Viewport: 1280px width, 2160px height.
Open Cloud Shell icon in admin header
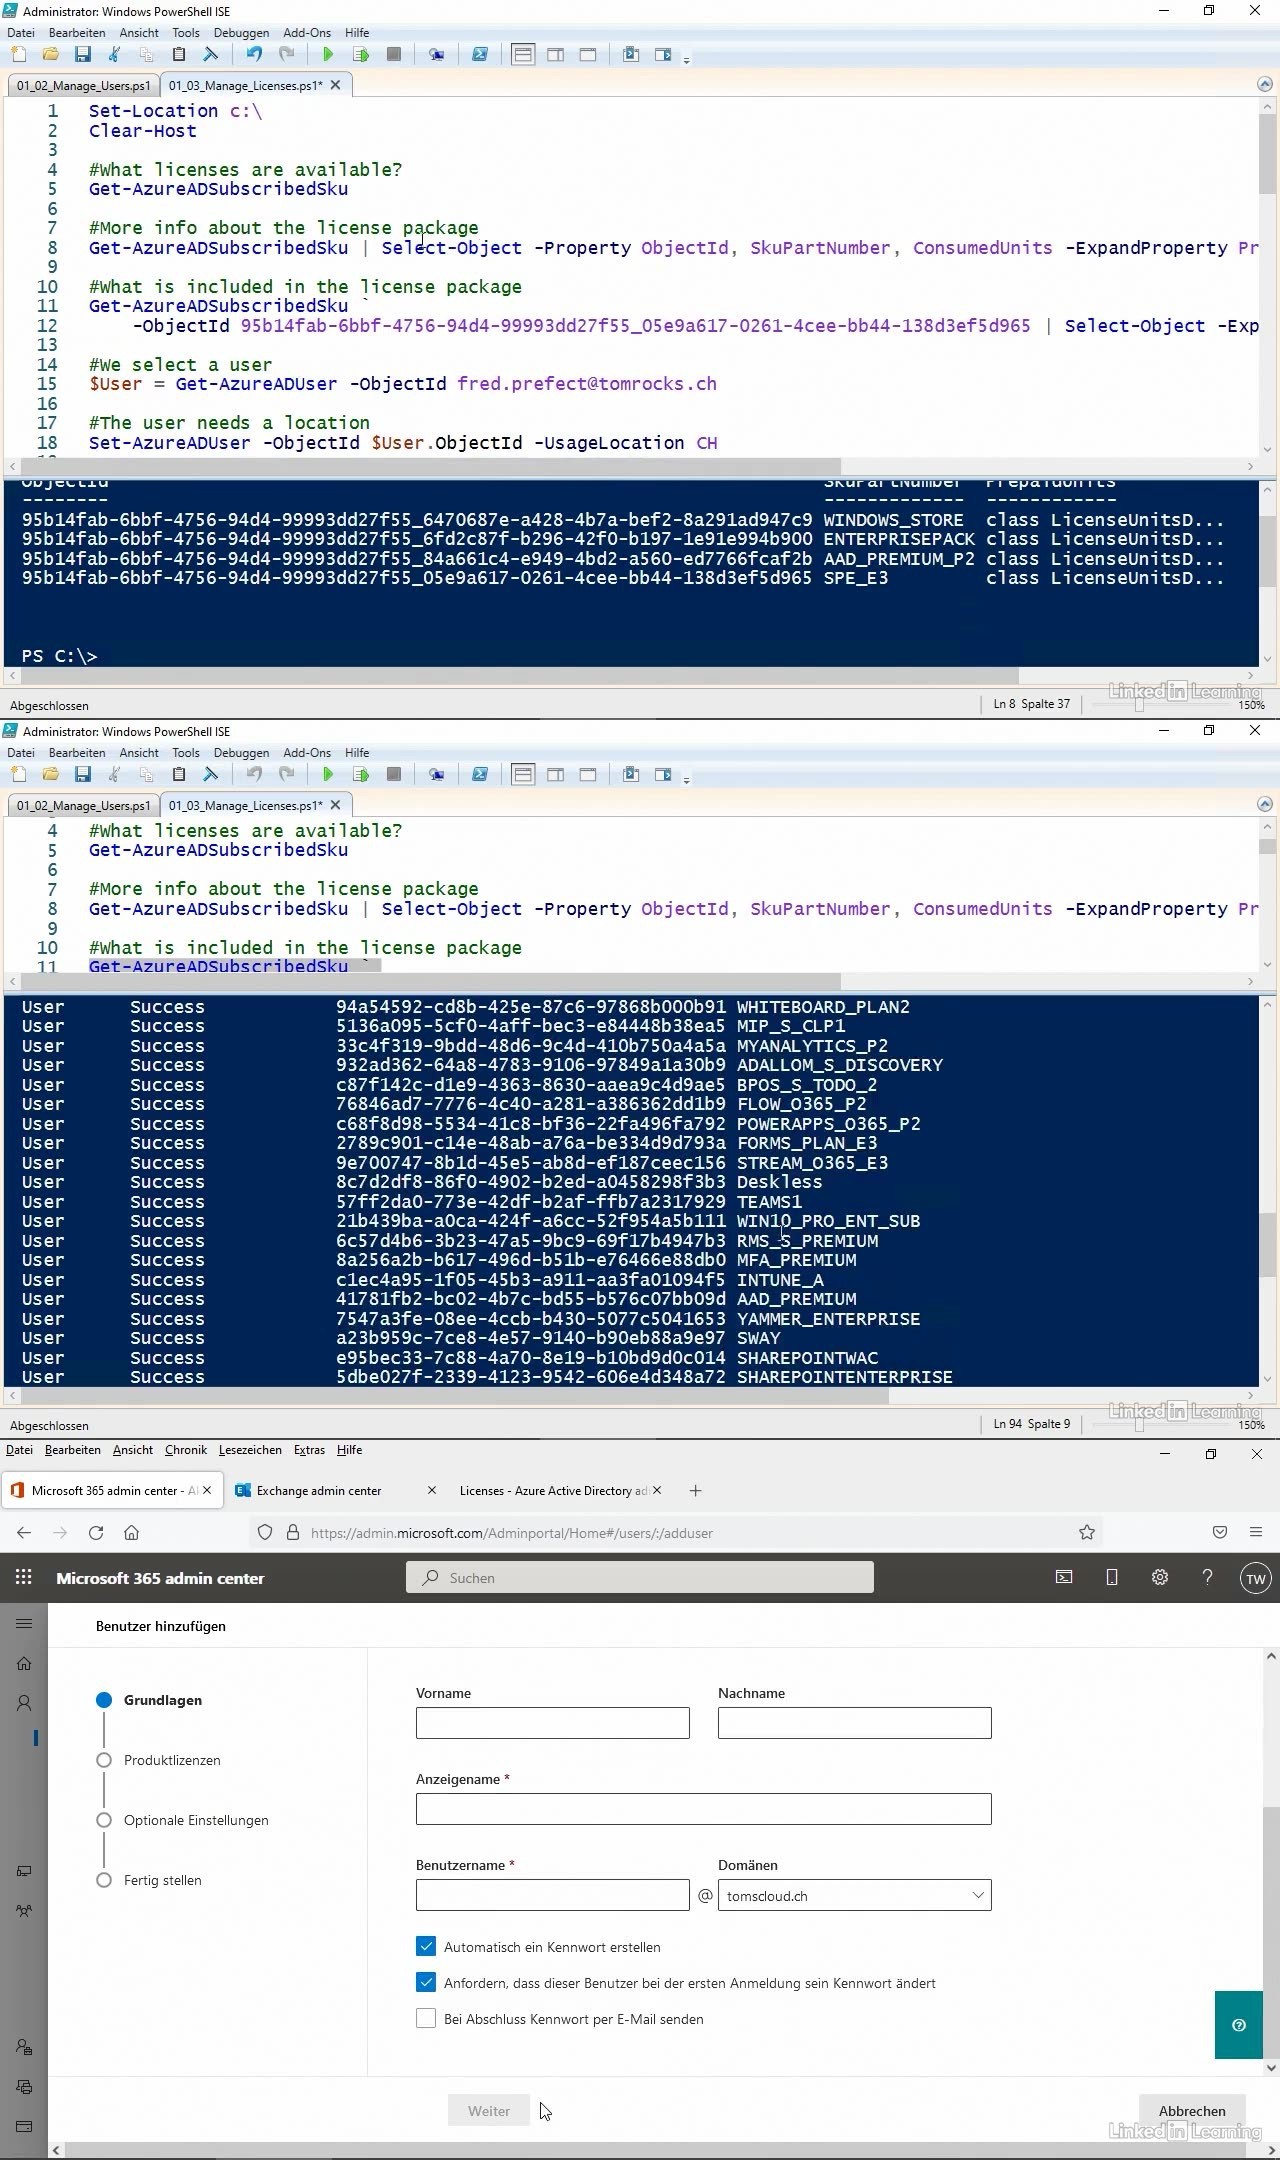point(1064,1577)
